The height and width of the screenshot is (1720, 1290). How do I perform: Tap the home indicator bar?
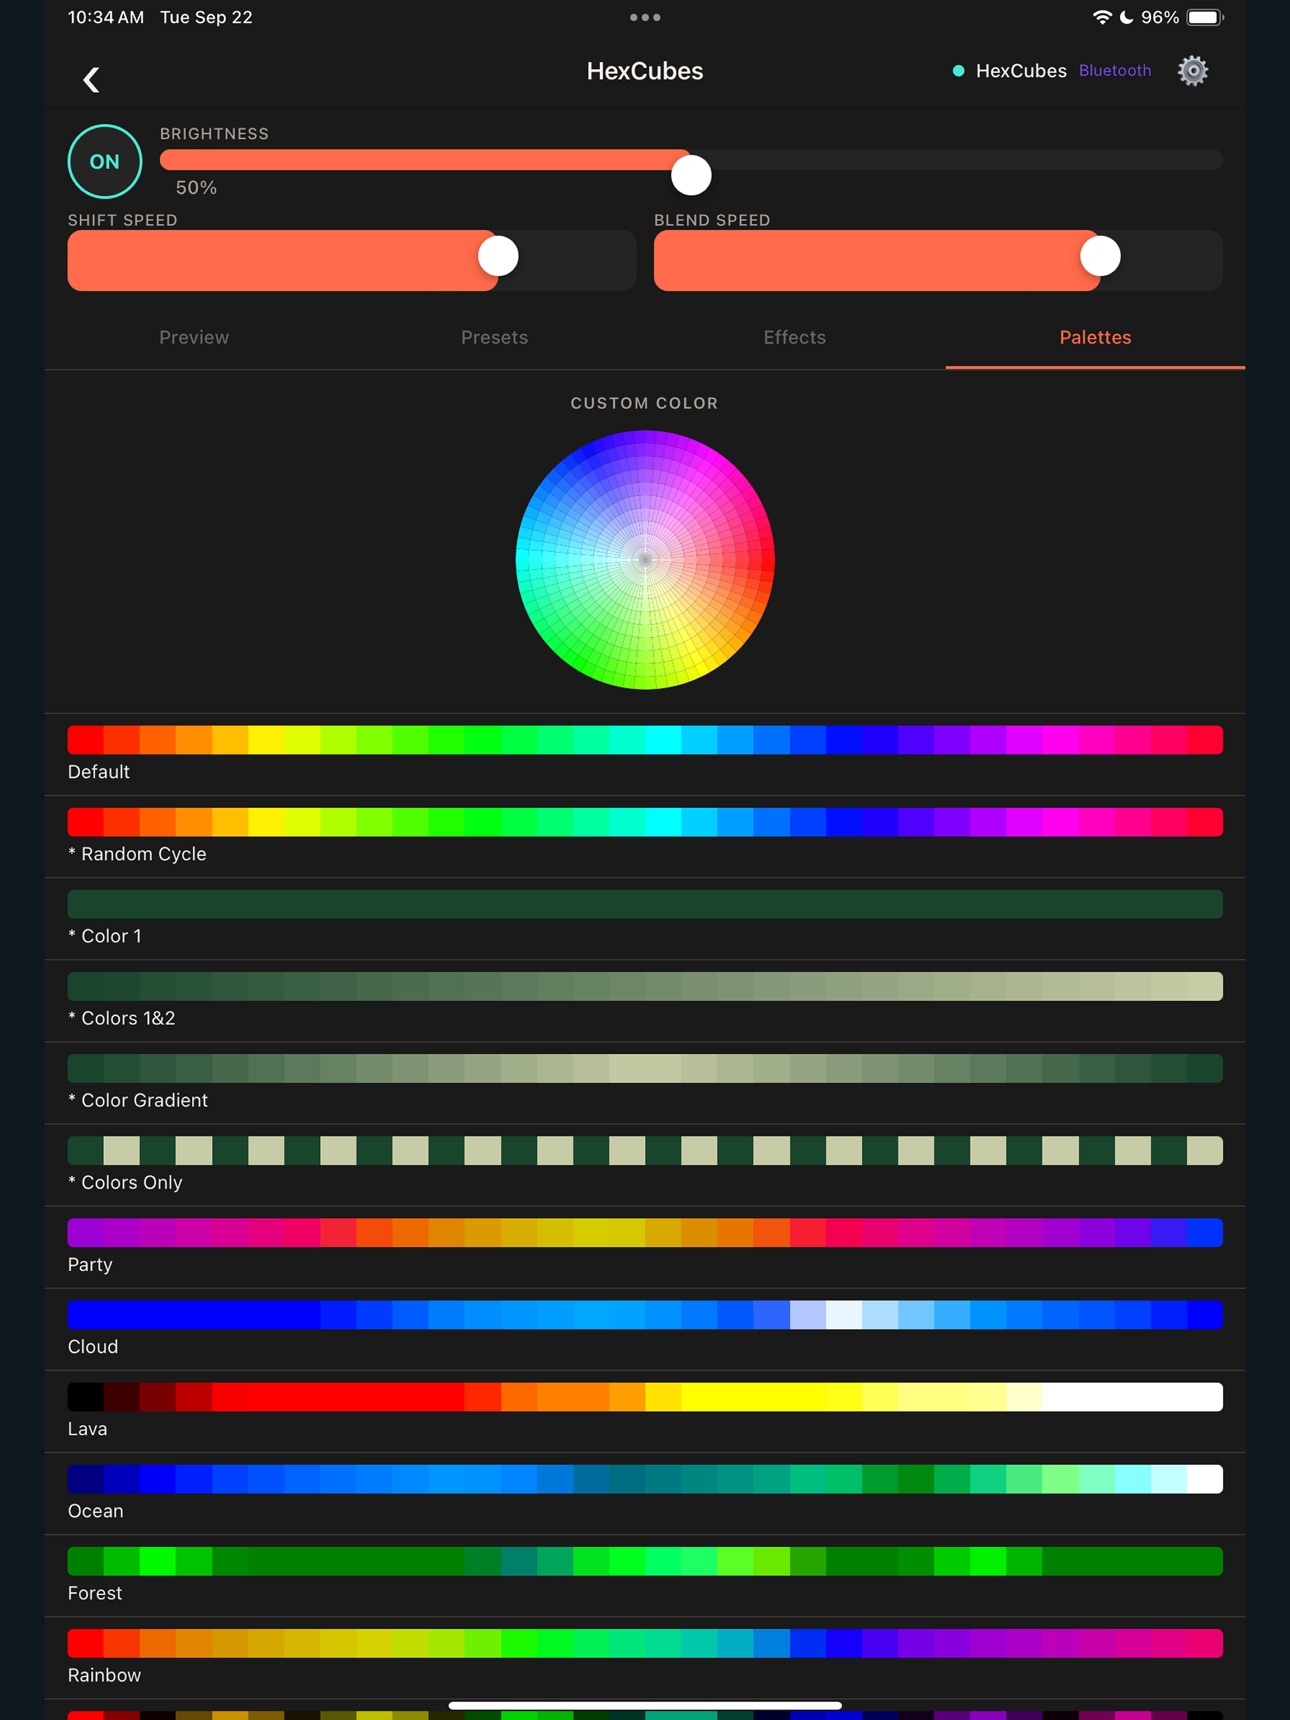[645, 1705]
